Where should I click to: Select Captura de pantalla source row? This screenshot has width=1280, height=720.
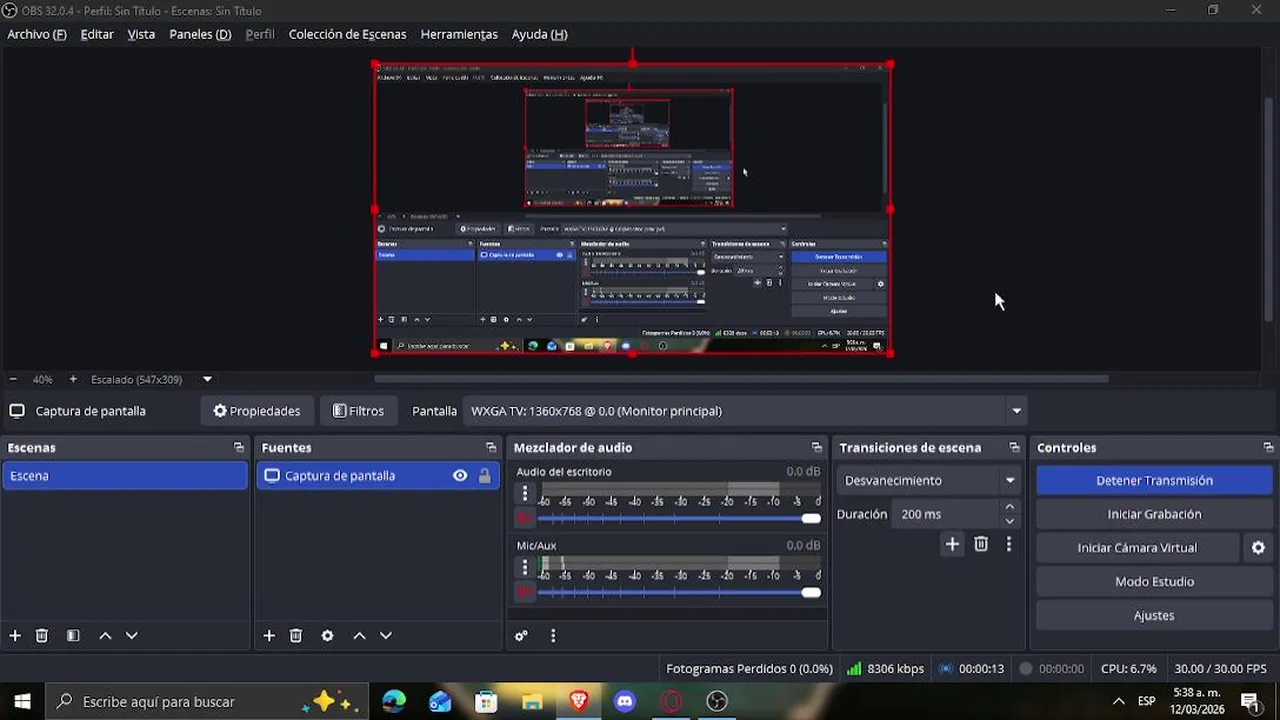coord(377,476)
